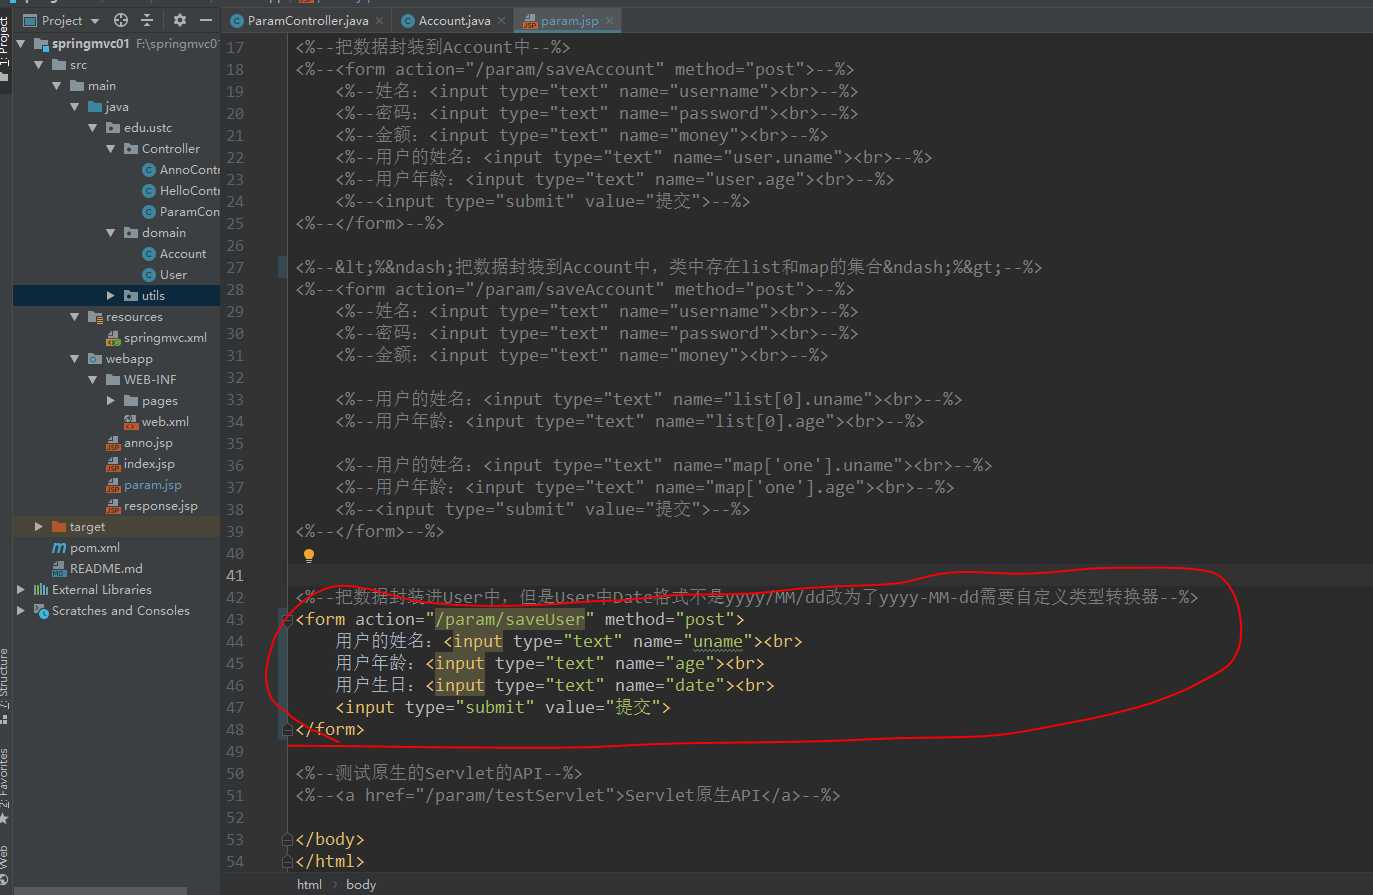Click index.jsp file icon
Viewport: 1373px width, 895px height.
(x=113, y=464)
